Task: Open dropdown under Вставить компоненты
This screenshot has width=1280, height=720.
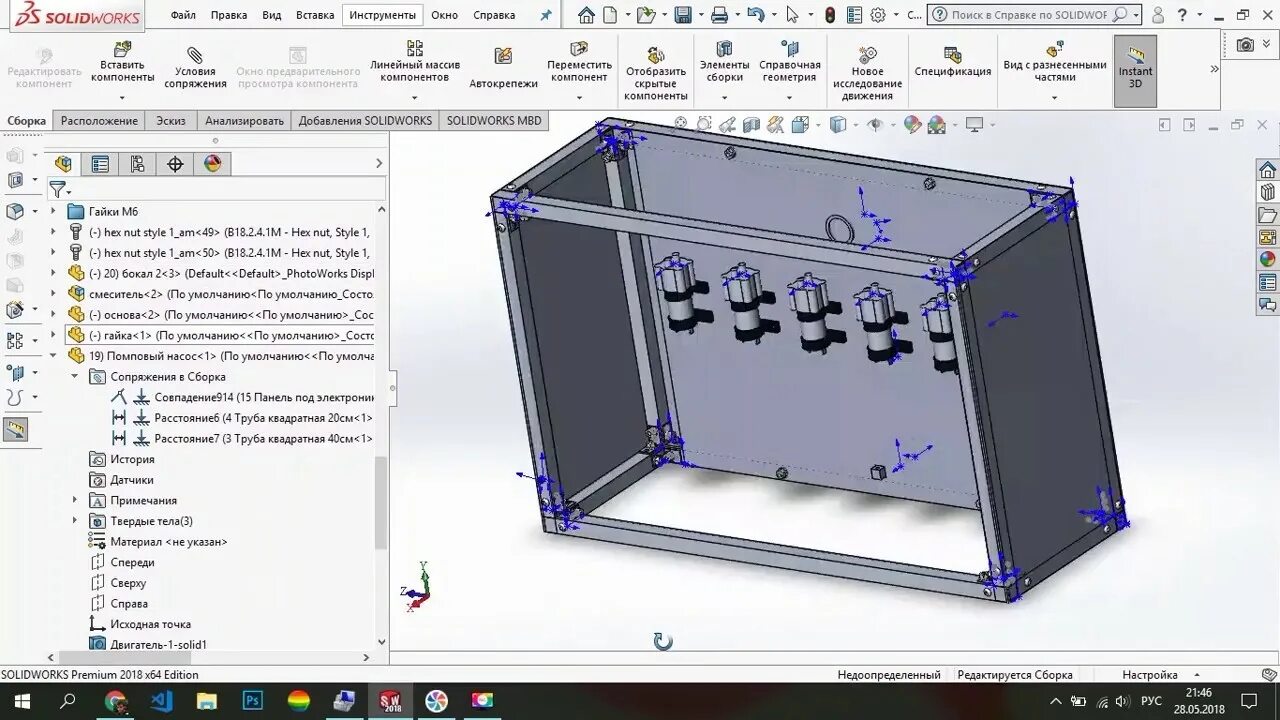Action: coord(122,98)
